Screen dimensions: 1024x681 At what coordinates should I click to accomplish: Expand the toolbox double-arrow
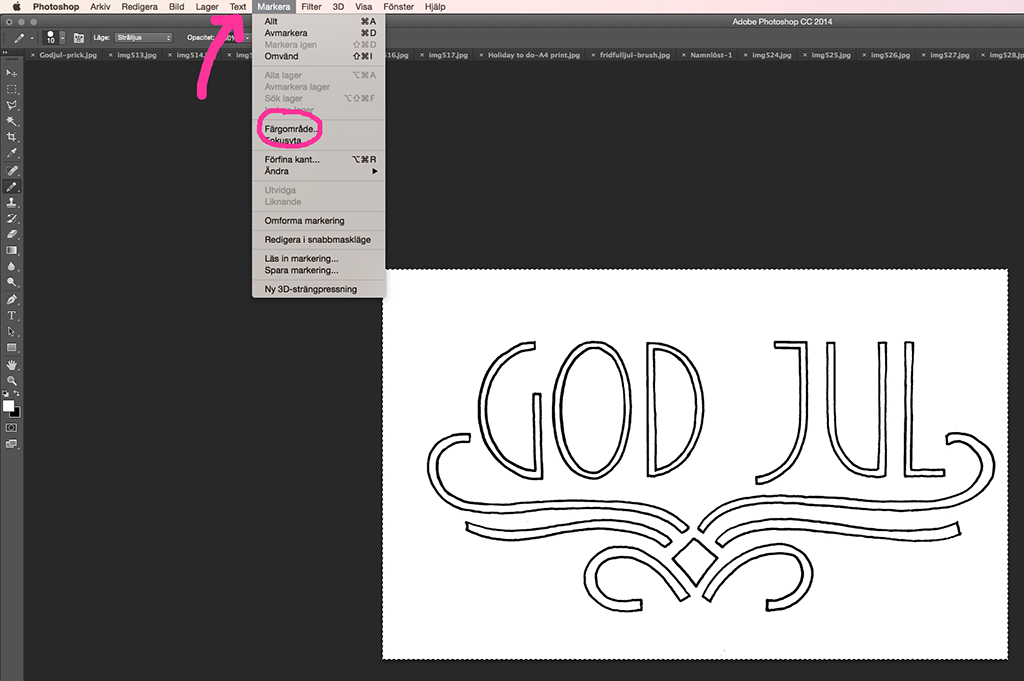5,52
